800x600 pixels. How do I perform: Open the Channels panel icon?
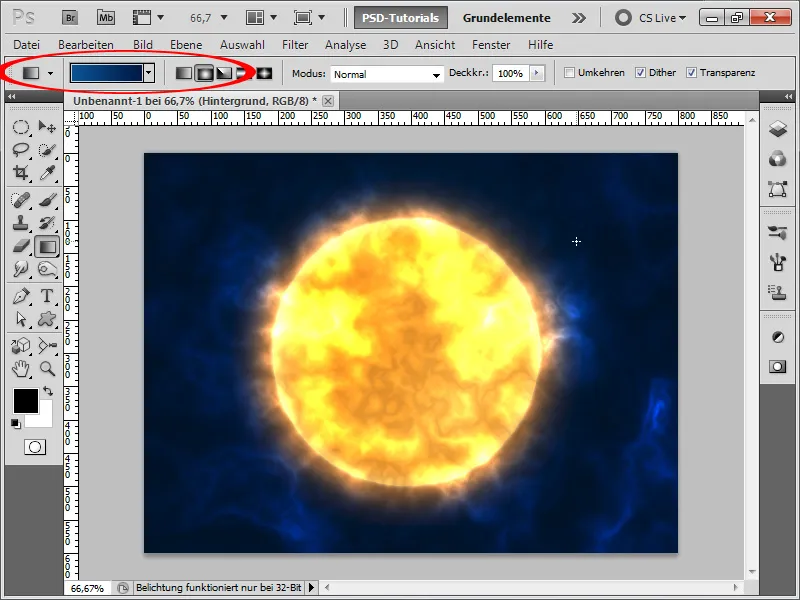777,159
